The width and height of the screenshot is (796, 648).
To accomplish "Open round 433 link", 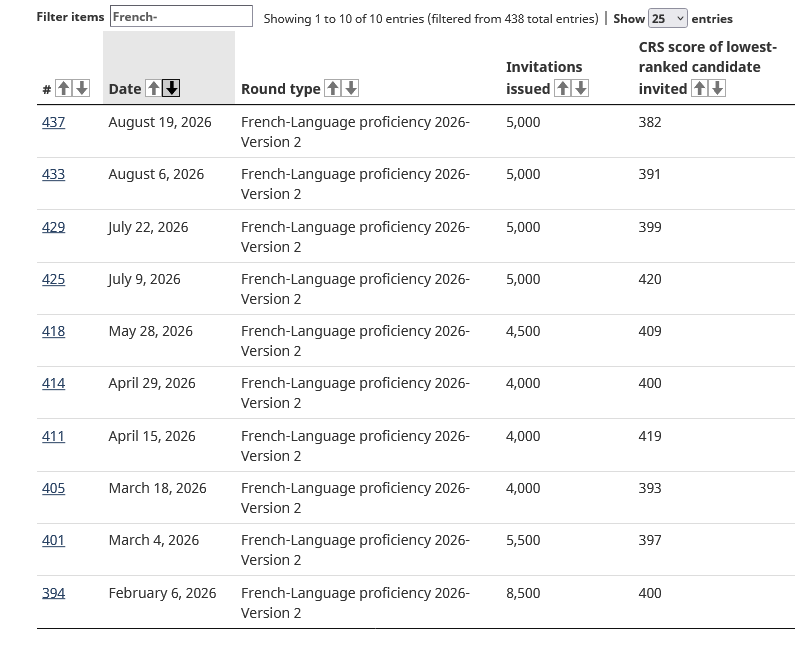I will point(53,174).
